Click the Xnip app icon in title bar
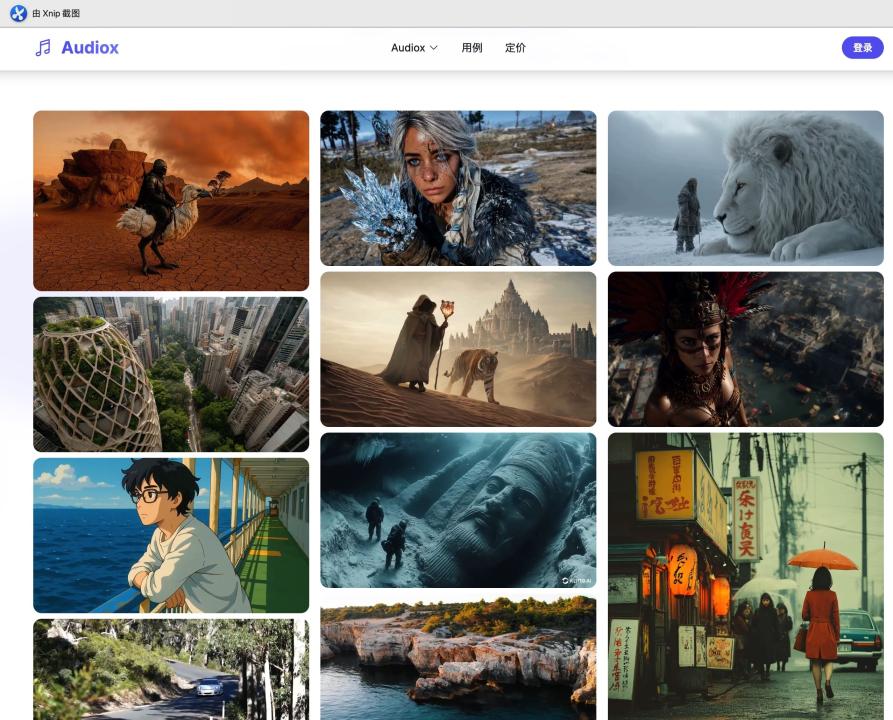Viewport: 893px width, 720px height. (18, 13)
